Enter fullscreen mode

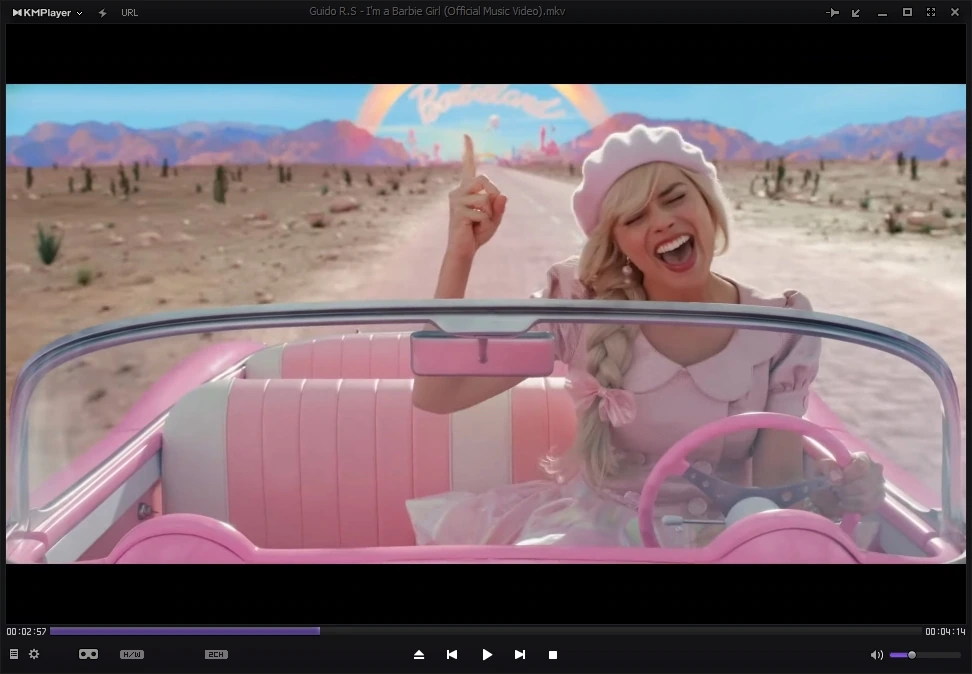coord(931,12)
